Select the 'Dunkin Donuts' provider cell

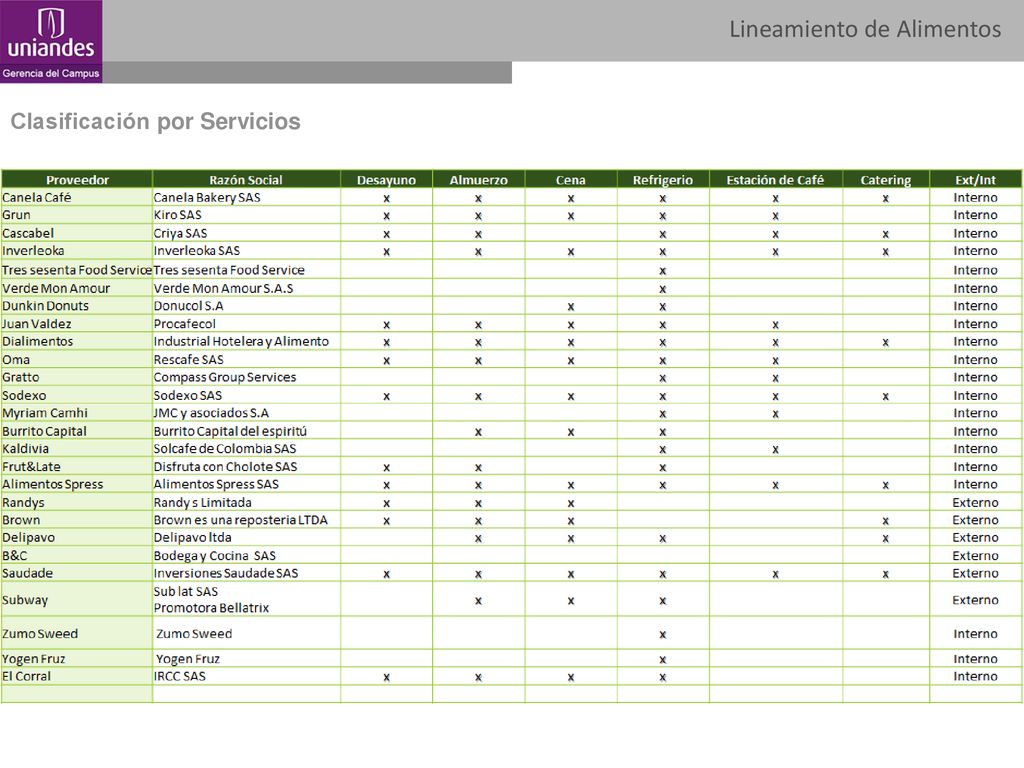tap(77, 306)
